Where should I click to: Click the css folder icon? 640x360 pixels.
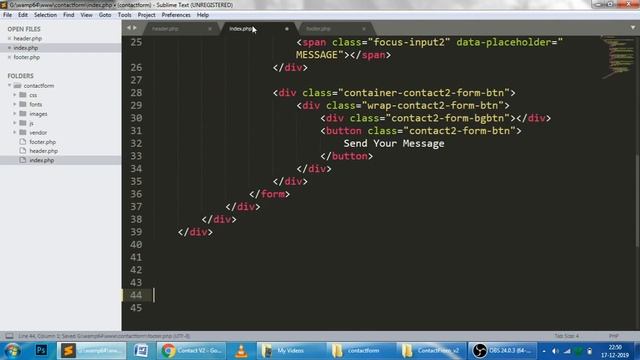click(23, 95)
